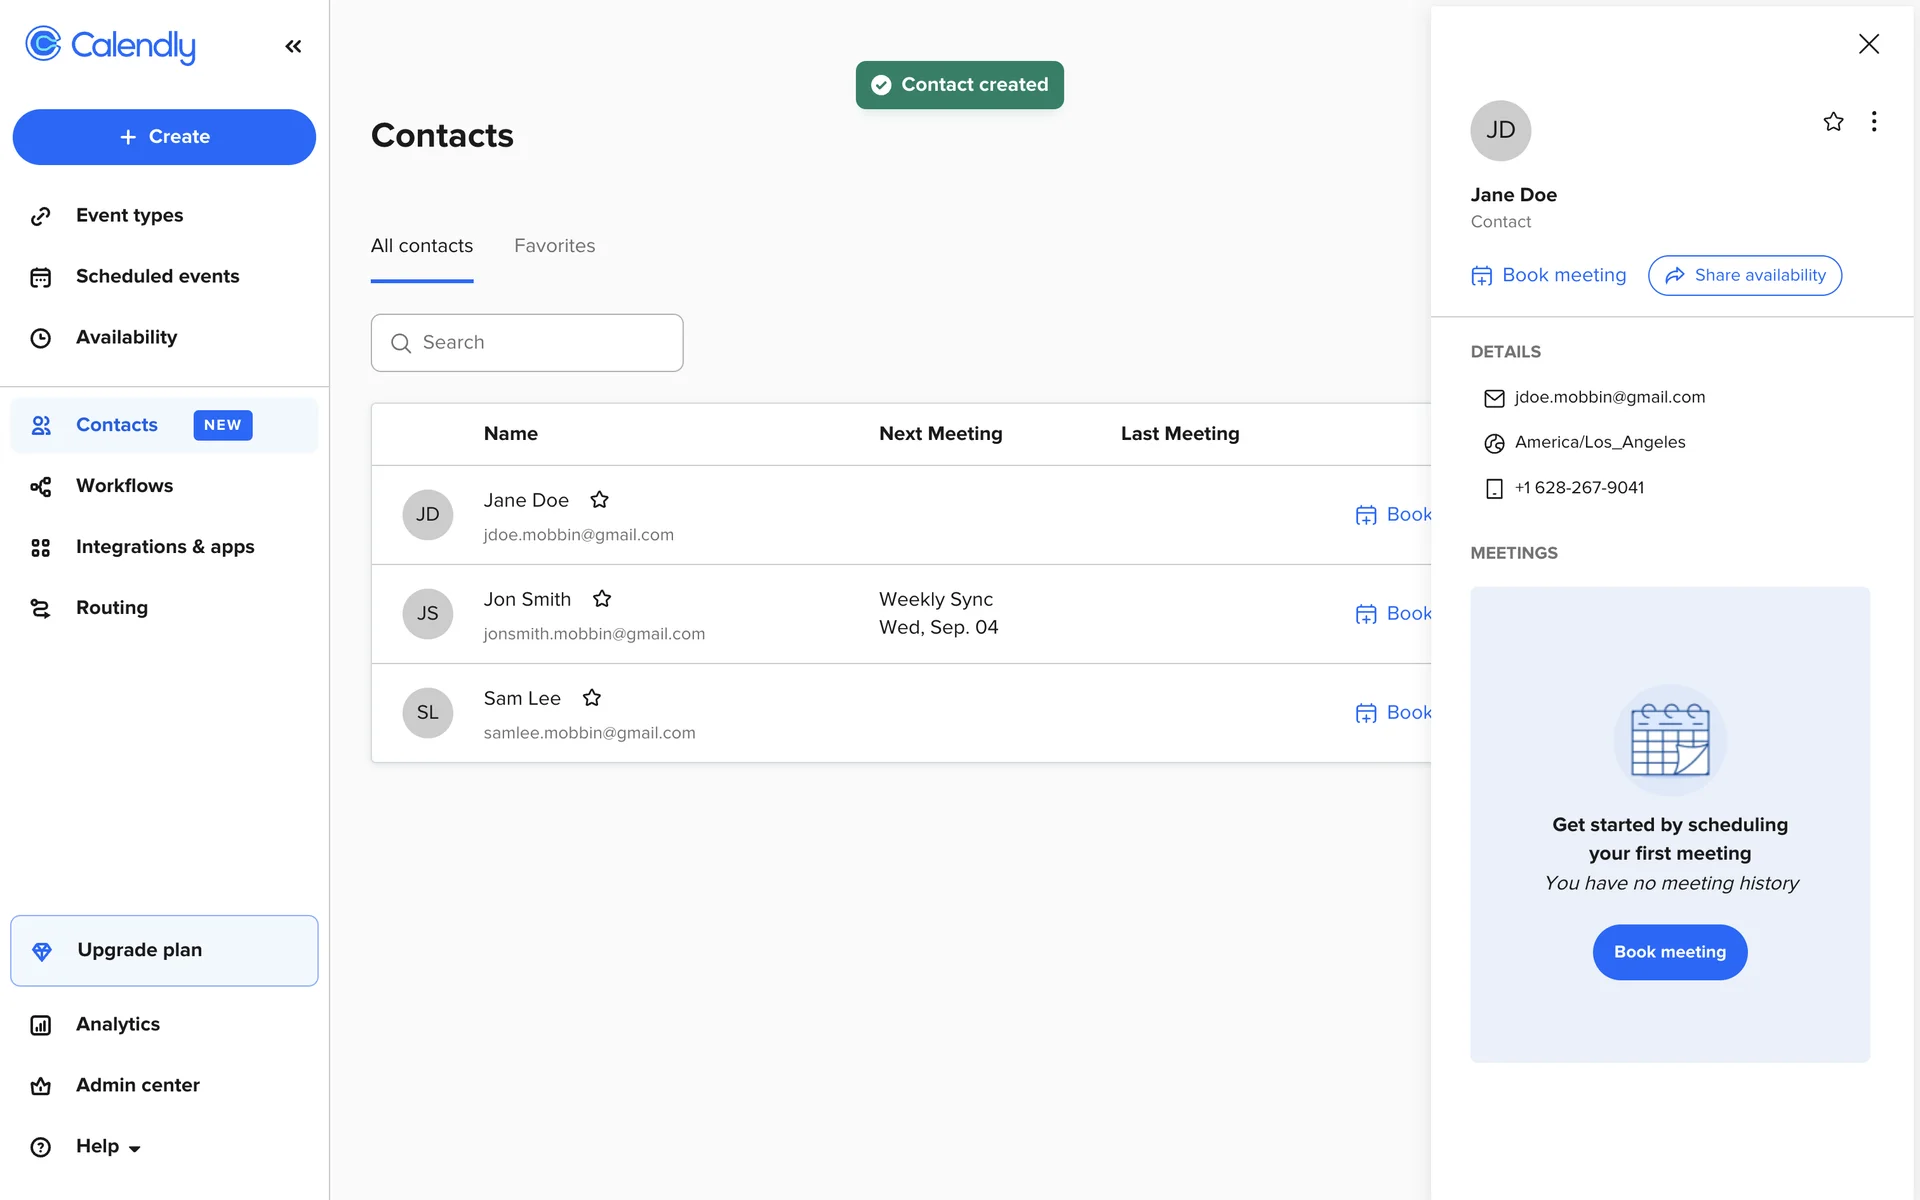Open Scheduled events from the sidebar
Image resolution: width=1920 pixels, height=1200 pixels.
pyautogui.click(x=157, y=277)
